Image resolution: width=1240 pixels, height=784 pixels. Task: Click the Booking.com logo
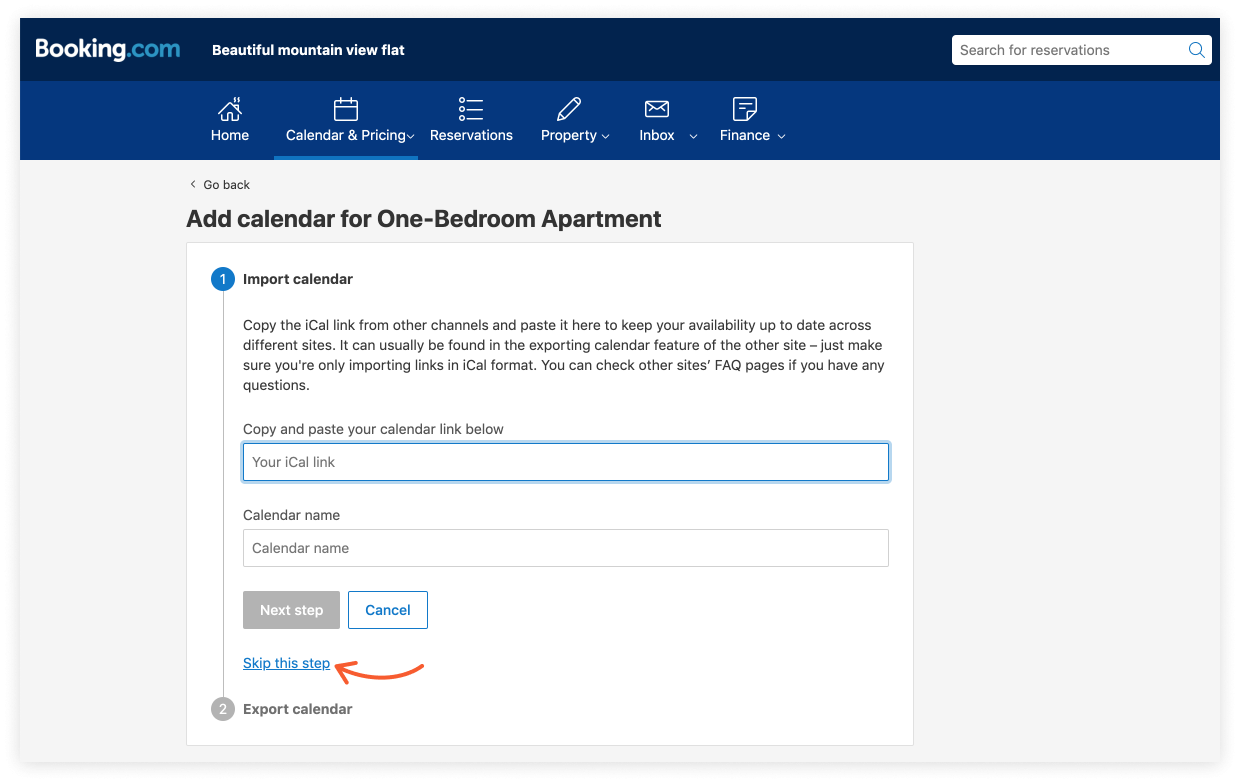click(x=108, y=49)
